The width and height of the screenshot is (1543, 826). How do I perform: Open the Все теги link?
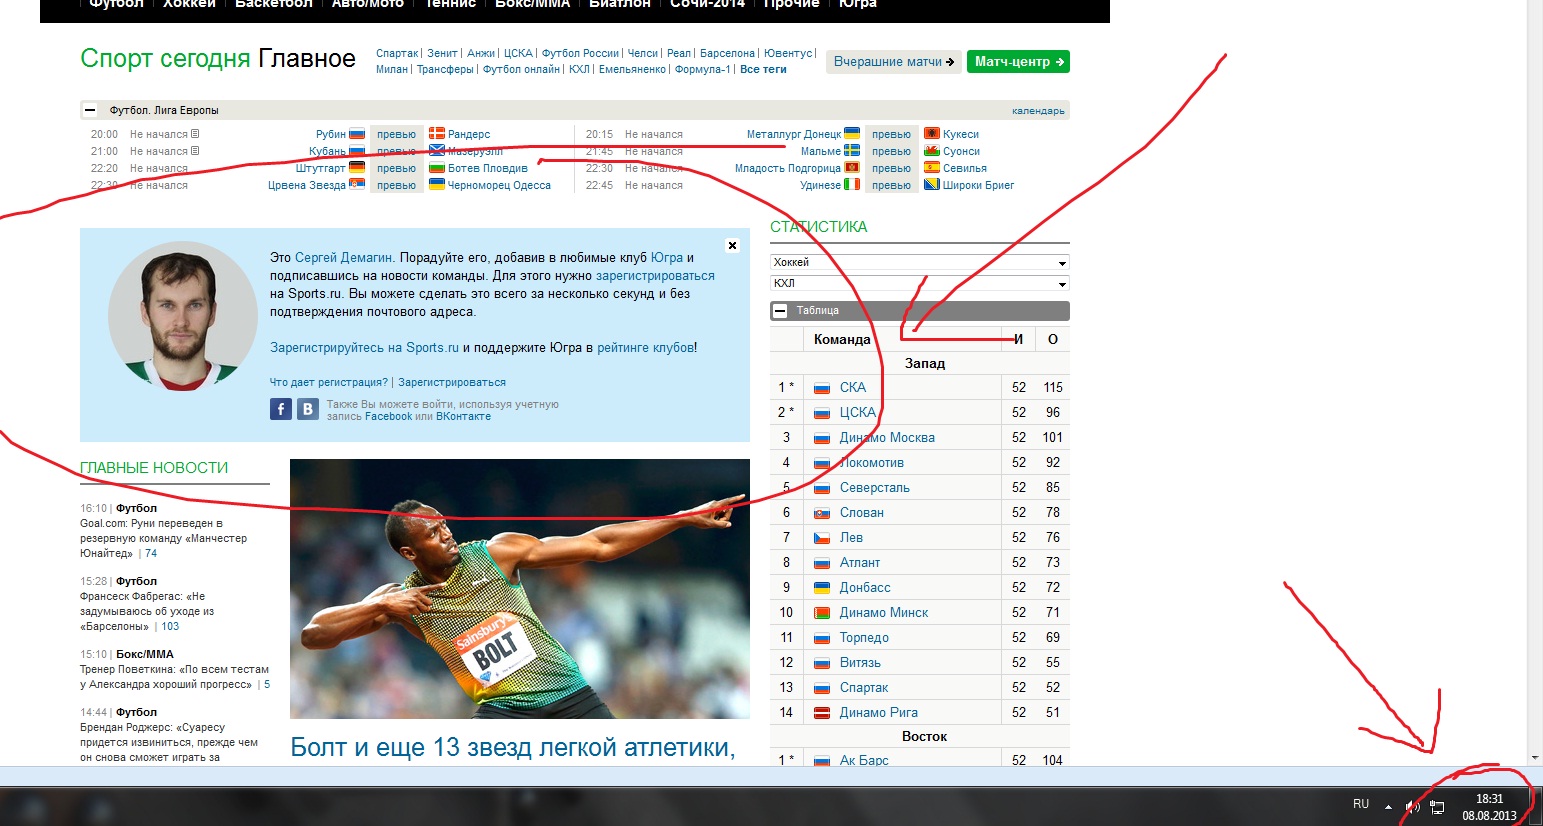pyautogui.click(x=763, y=69)
